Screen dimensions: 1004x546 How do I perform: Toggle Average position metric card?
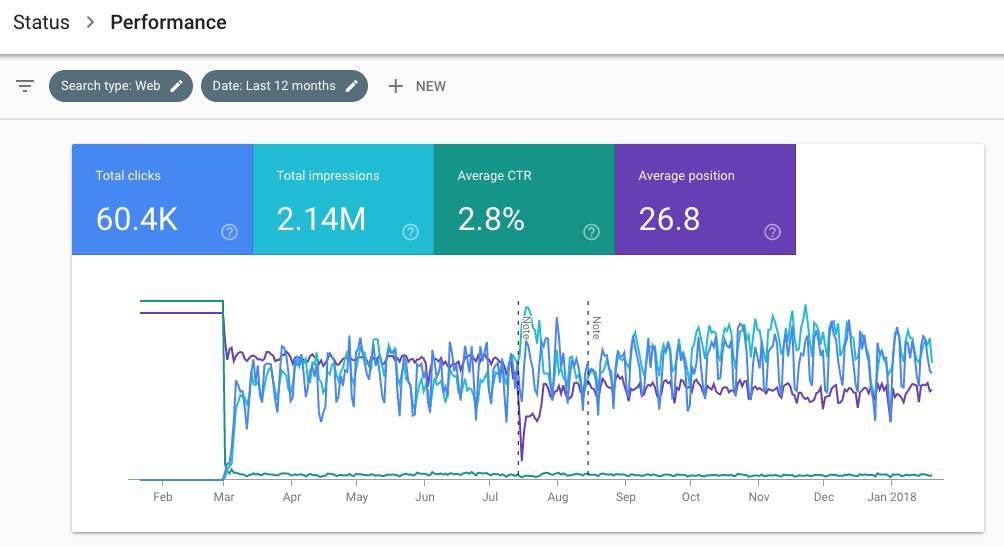click(x=705, y=199)
